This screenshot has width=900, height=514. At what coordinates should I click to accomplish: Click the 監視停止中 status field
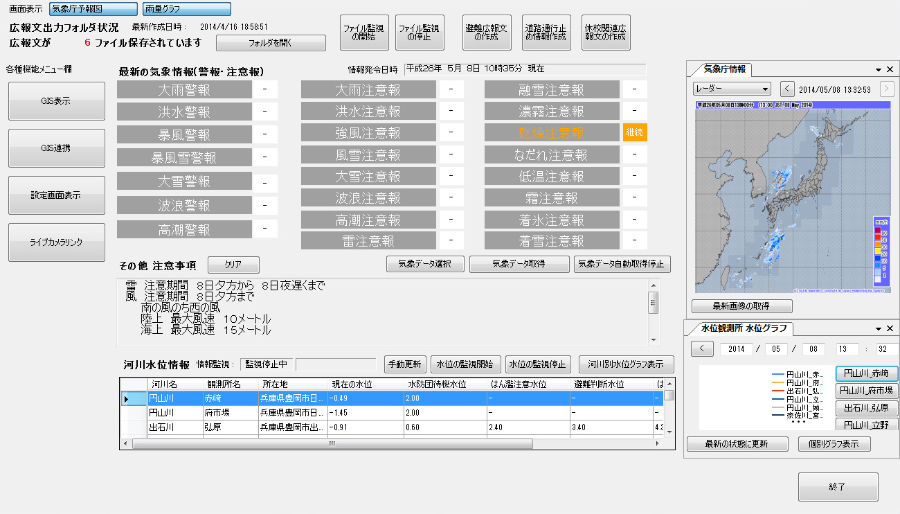266,364
